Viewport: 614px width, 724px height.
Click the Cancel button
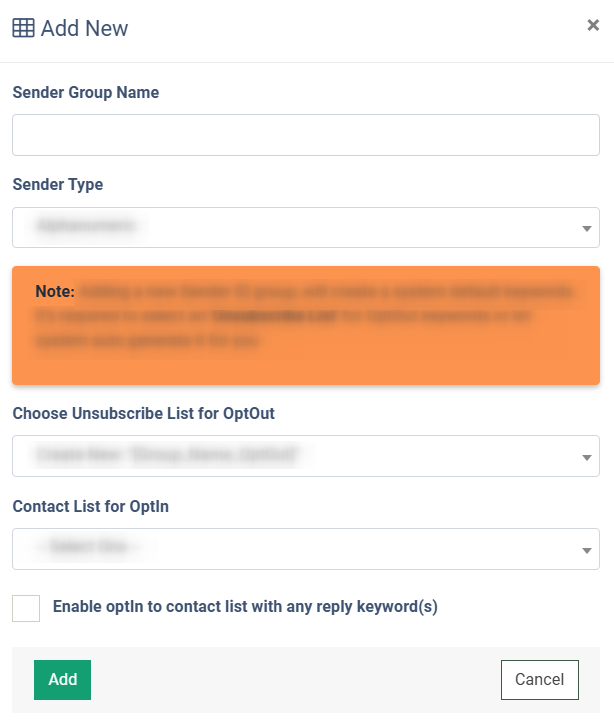tap(539, 680)
